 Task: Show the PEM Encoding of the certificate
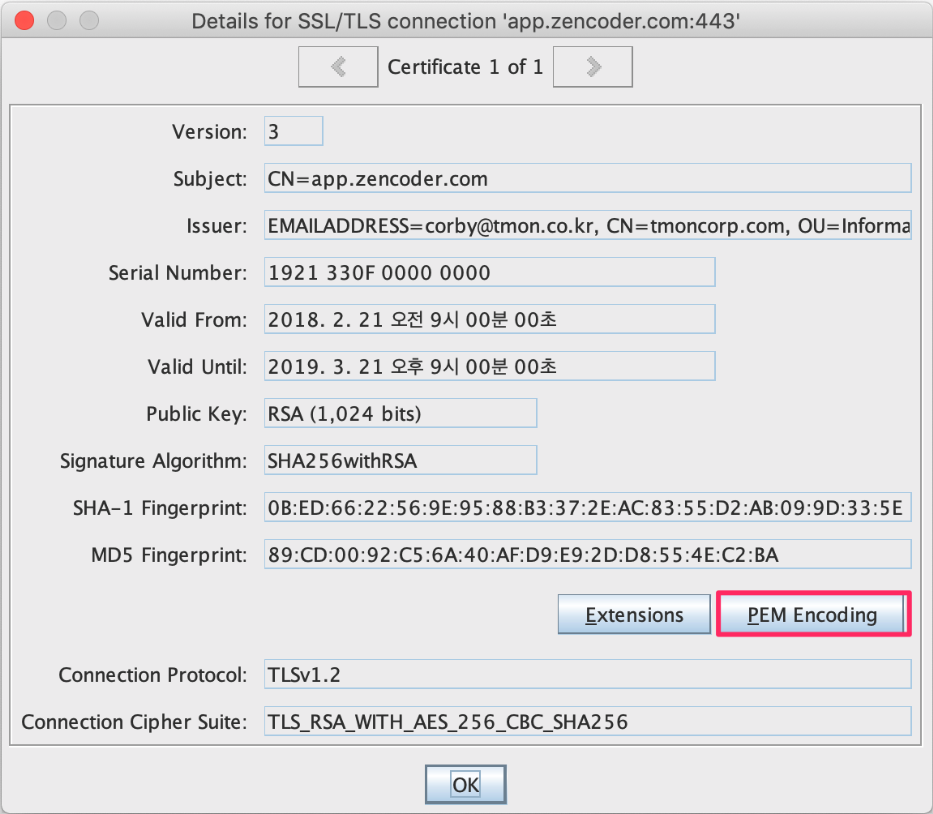pyautogui.click(x=812, y=614)
